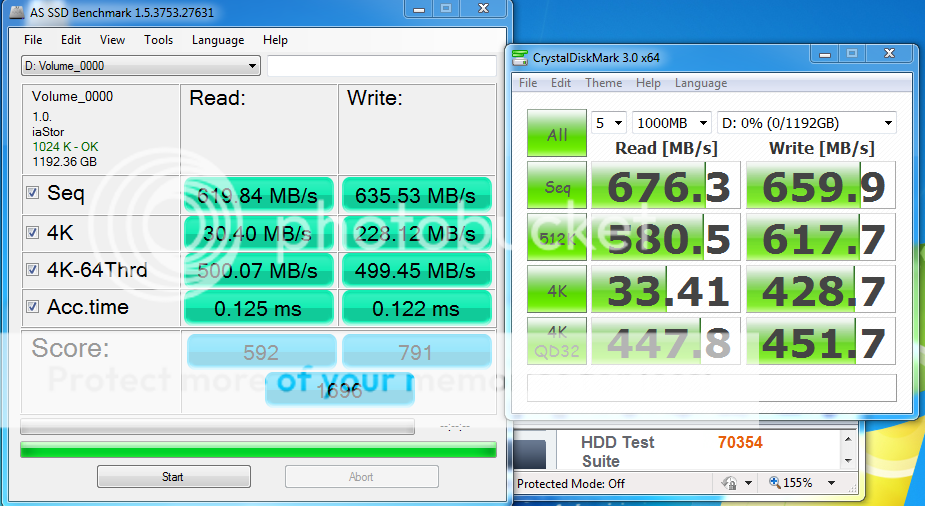
Task: Click the gray test progress bar
Action: (x=217, y=426)
